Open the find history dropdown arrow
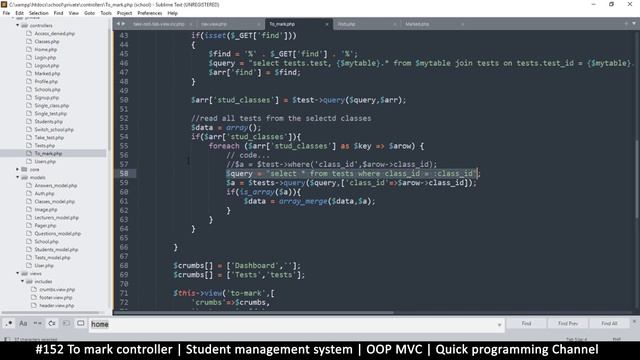640x360 pixels. coord(500,325)
